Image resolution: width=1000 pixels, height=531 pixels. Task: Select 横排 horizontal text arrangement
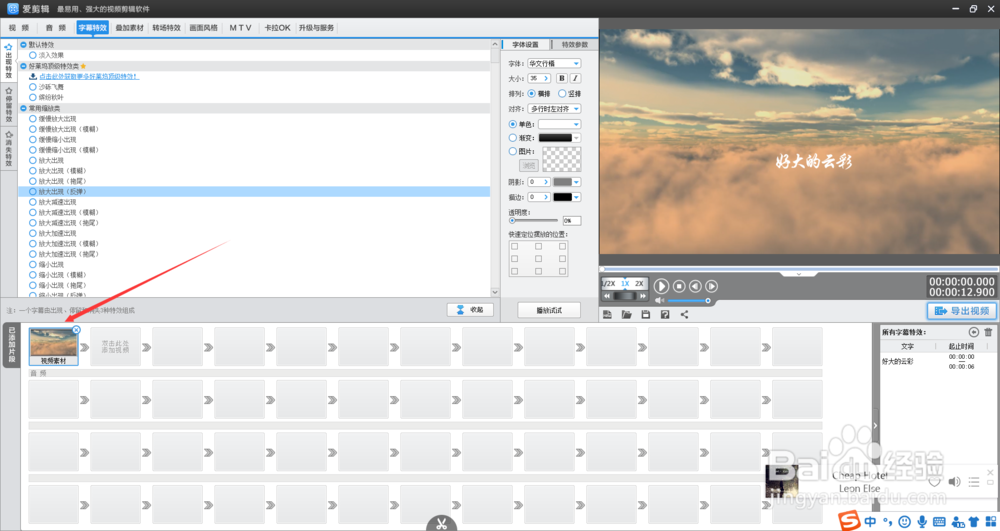point(531,94)
